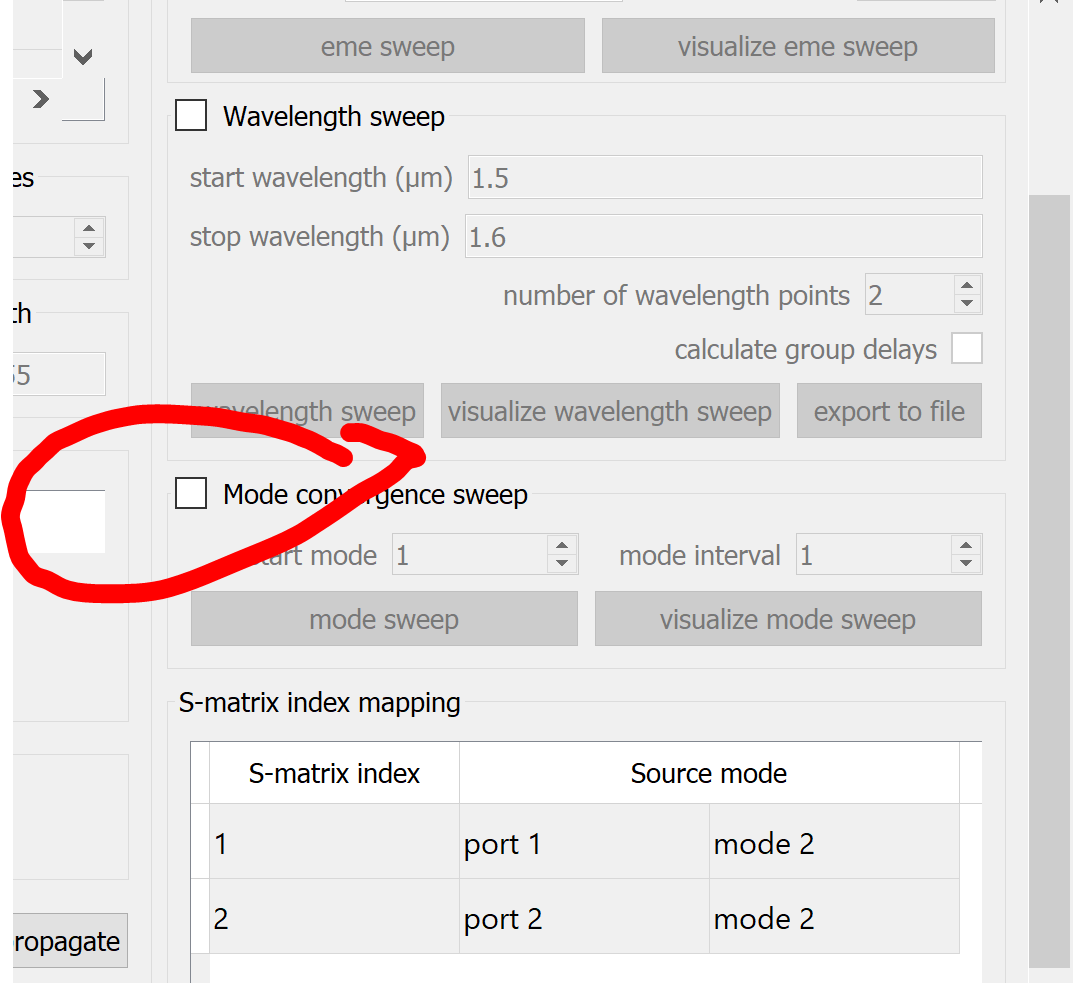The image size is (1073, 983).
Task: Decrease mode interval down arrow
Action: click(x=966, y=563)
